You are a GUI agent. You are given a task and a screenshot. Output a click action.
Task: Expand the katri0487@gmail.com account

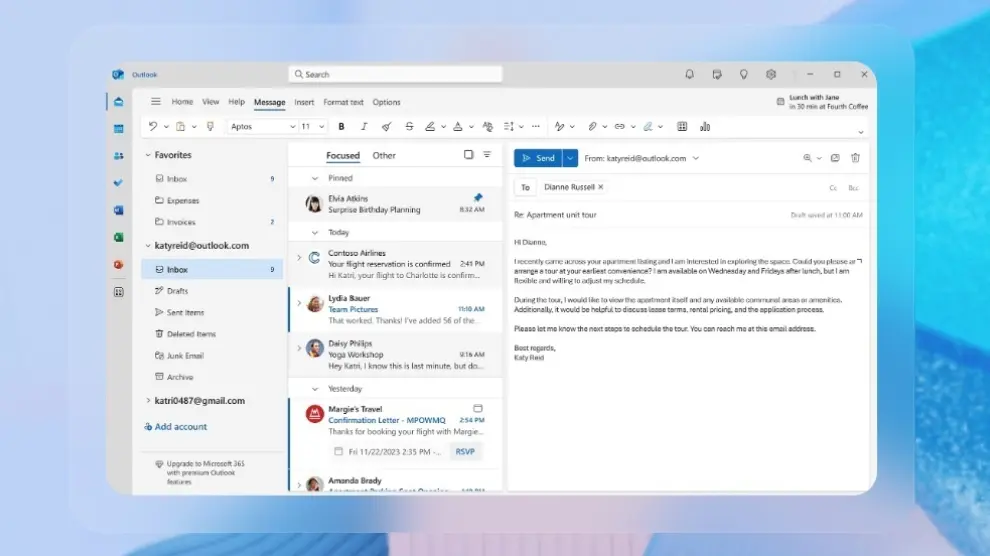[148, 401]
